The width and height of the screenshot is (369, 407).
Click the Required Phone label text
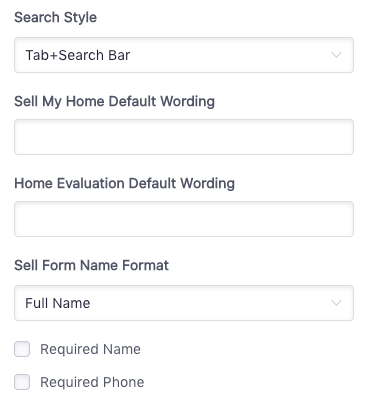[92, 382]
